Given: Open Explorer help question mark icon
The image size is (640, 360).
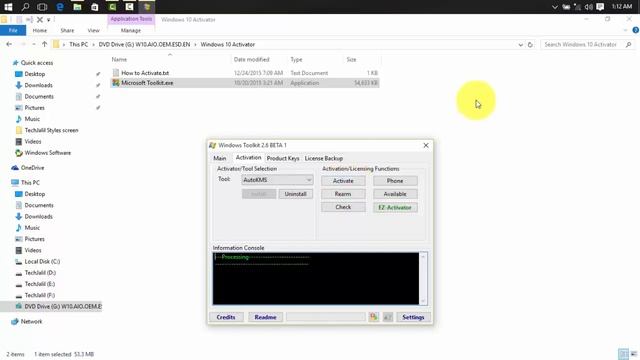Looking at the screenshot, I should tap(636, 30).
